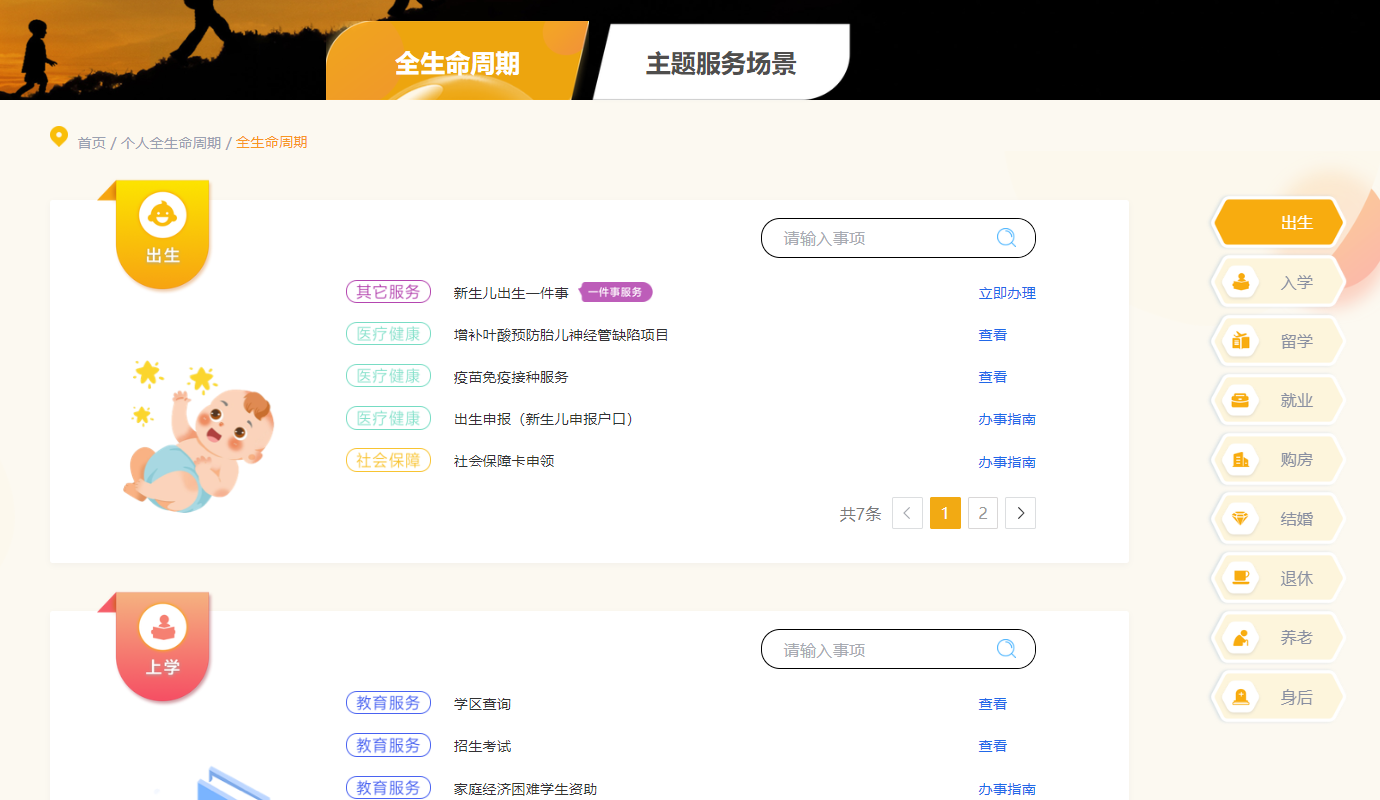
Task: Click 首页 in the breadcrumb
Action: 91,143
